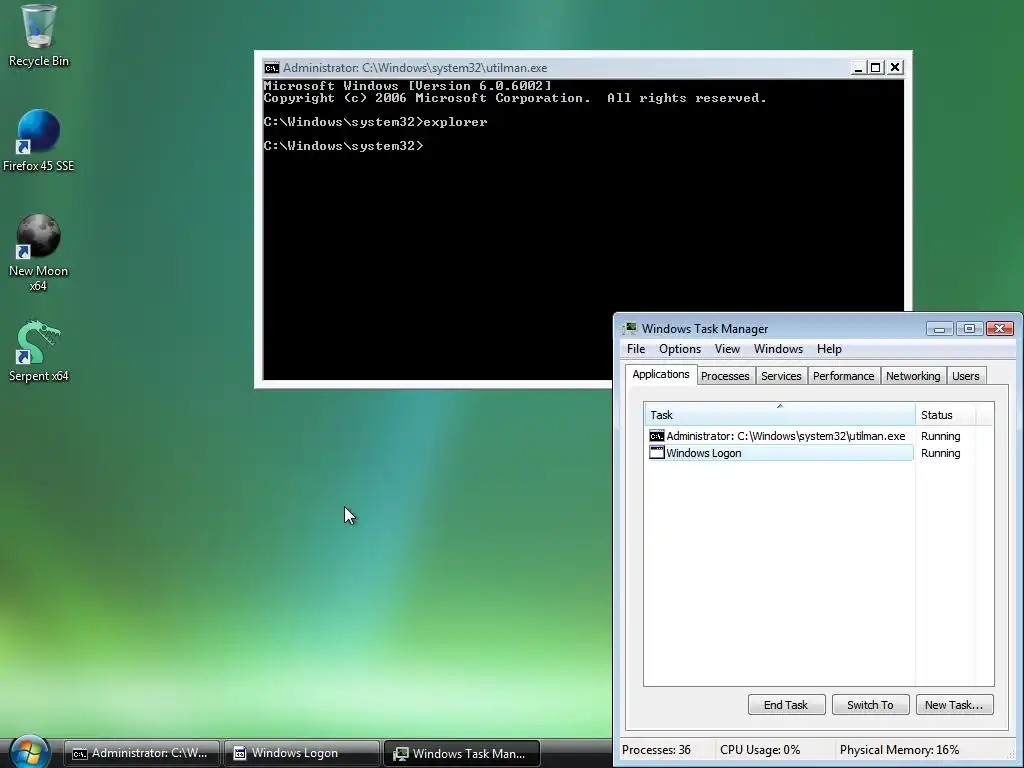Viewport: 1024px width, 768px height.
Task: Click the last C:\Windows\system32> prompt line
Action: click(x=344, y=146)
